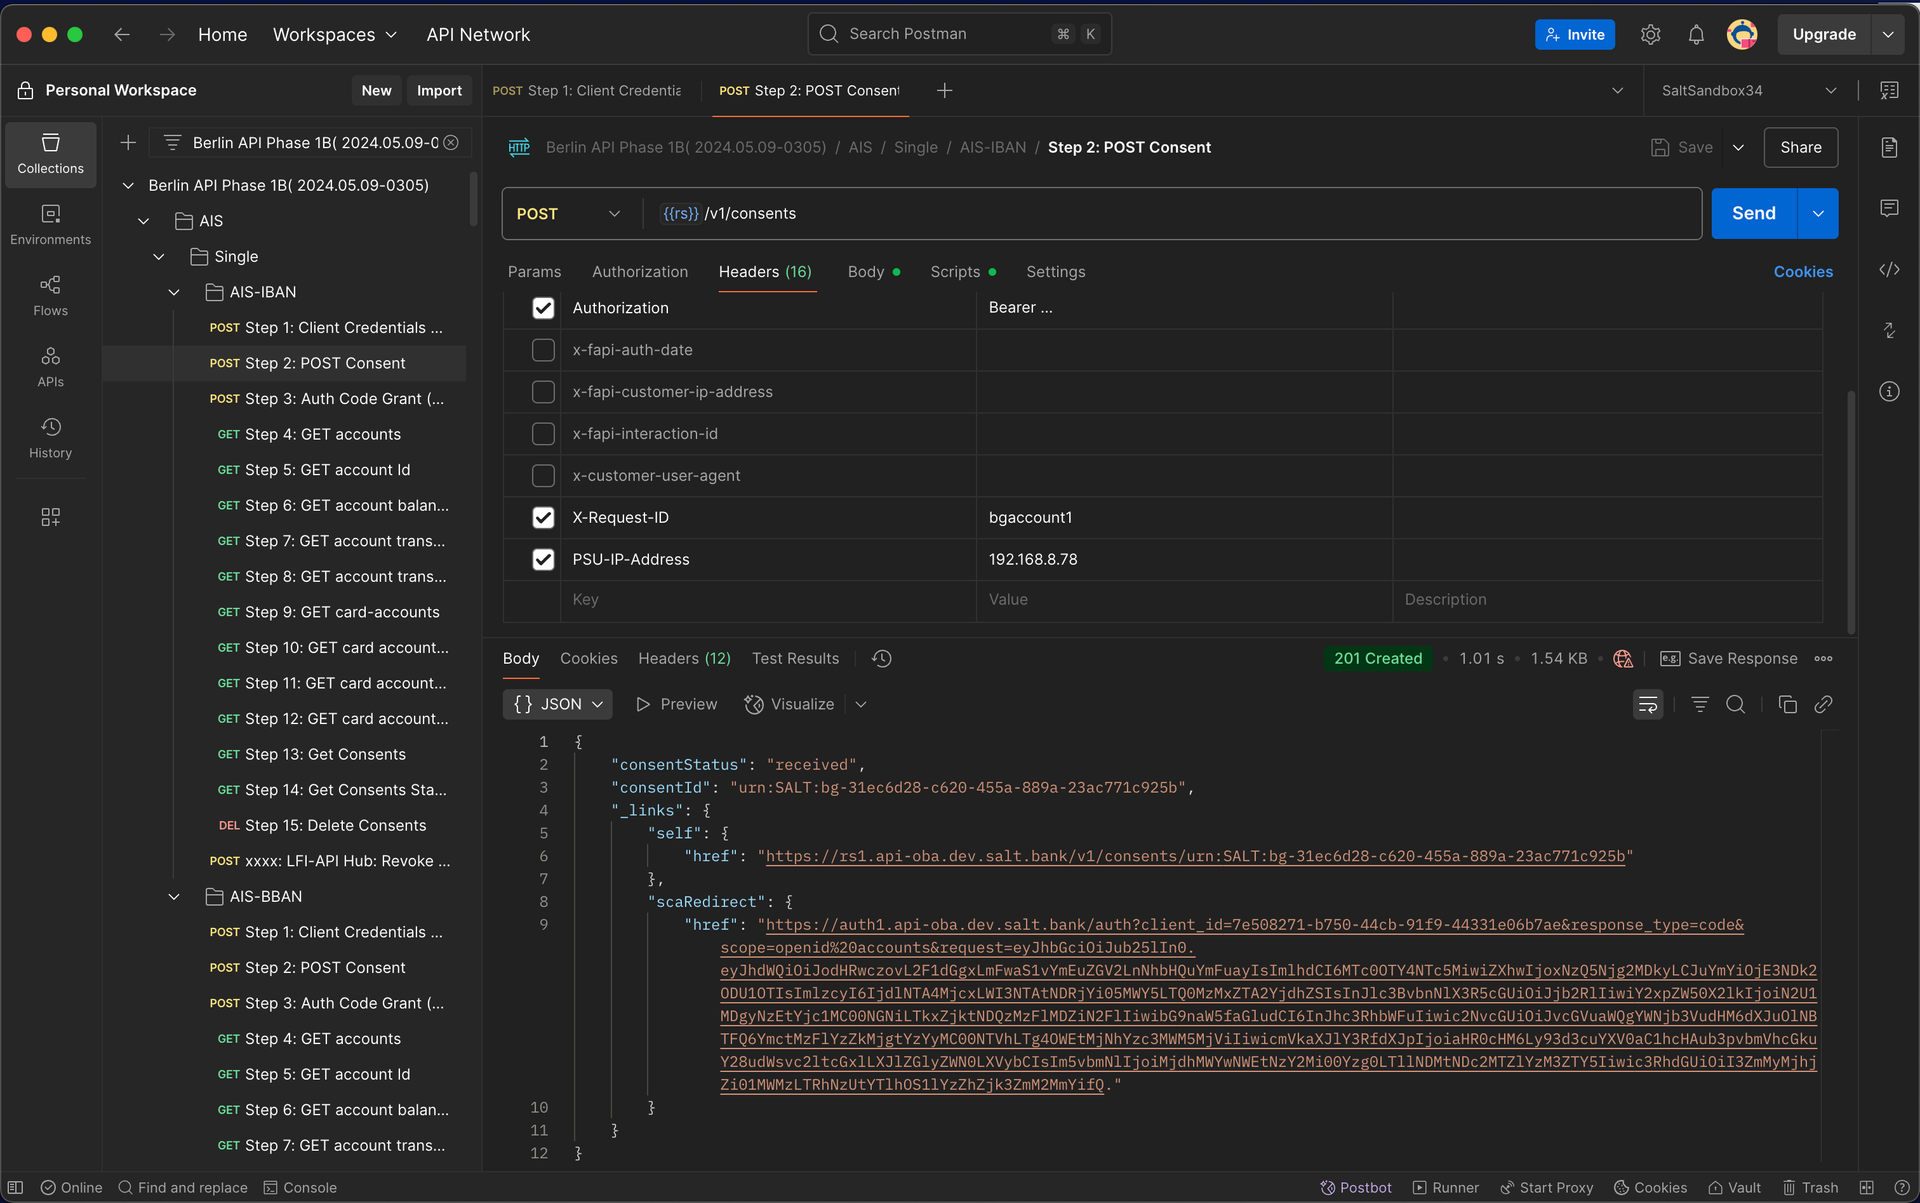Click the Share button
Screen dimensions: 1920x1203
(x=1800, y=147)
